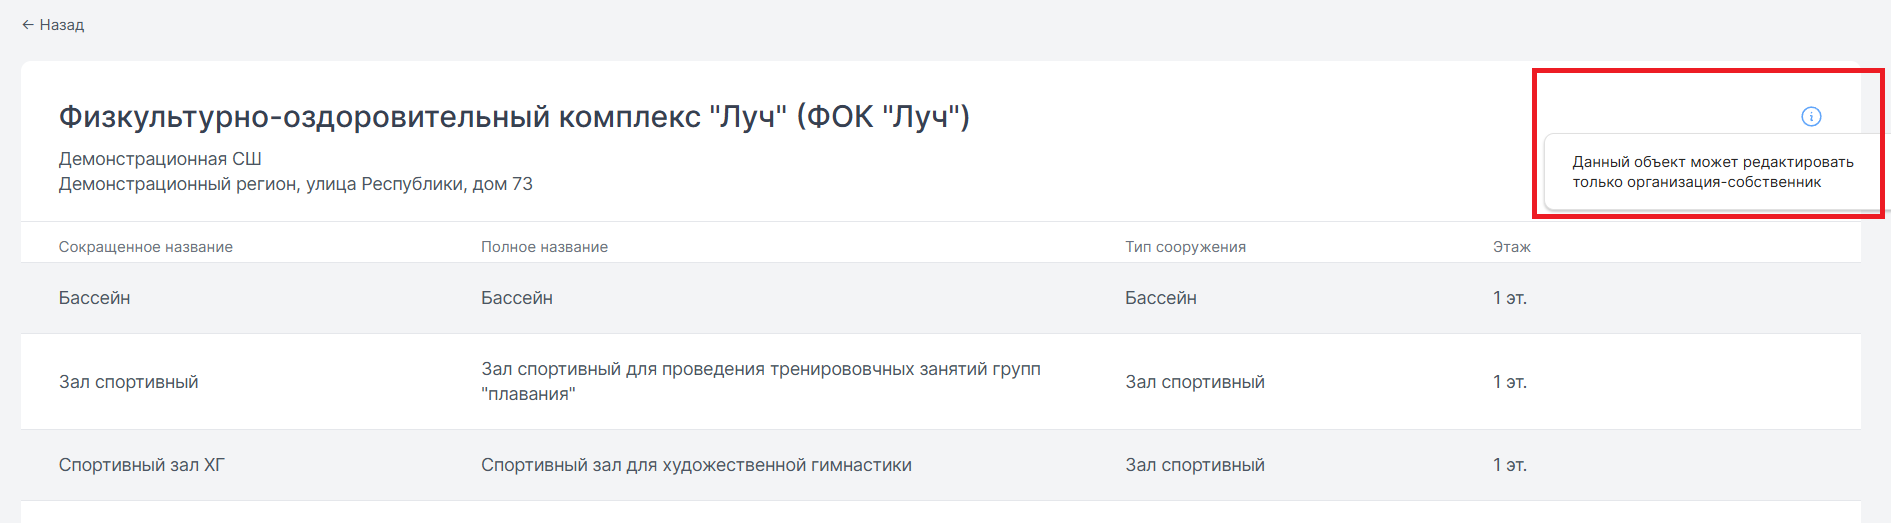1891x523 pixels.
Task: Click the floor value in the Бассейн row
Action: pyautogui.click(x=1509, y=298)
